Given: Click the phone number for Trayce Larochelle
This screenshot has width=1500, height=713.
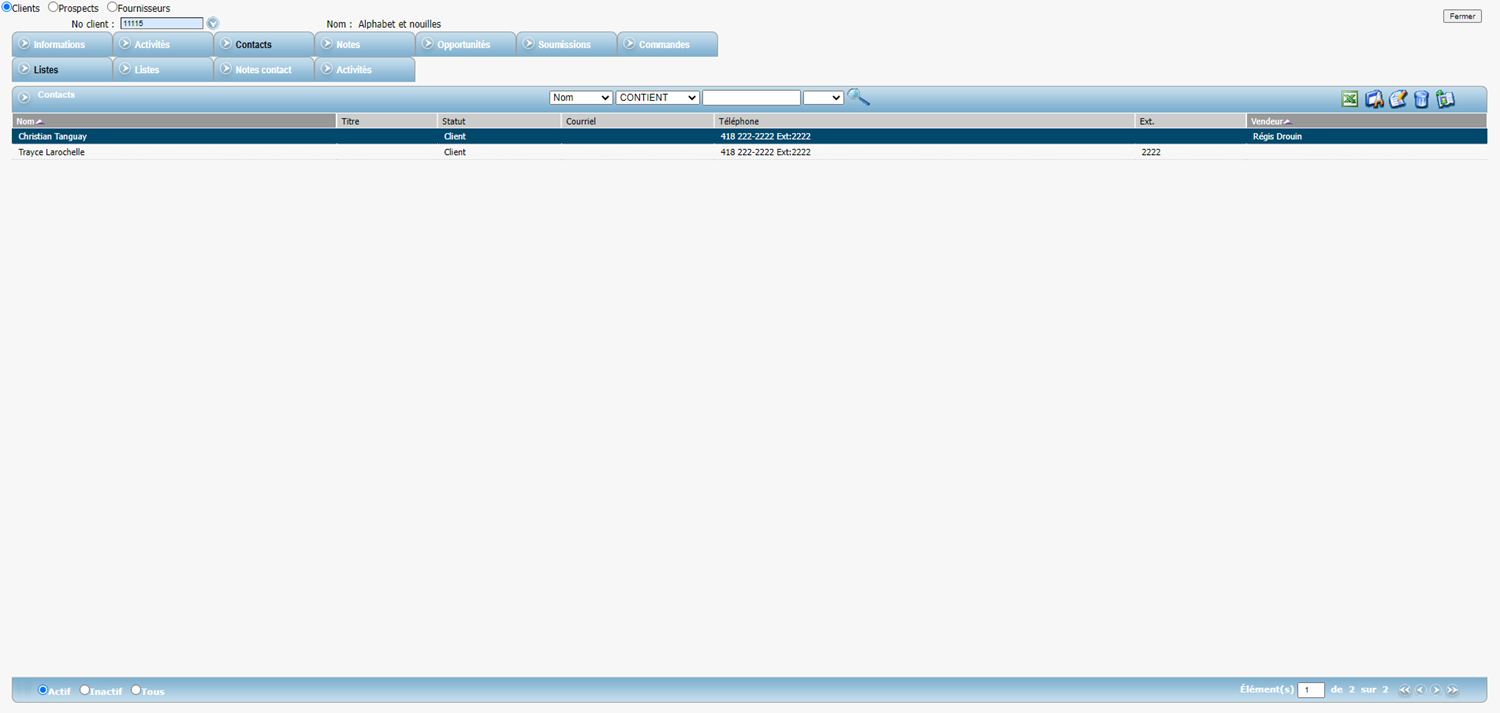Looking at the screenshot, I should pos(765,152).
